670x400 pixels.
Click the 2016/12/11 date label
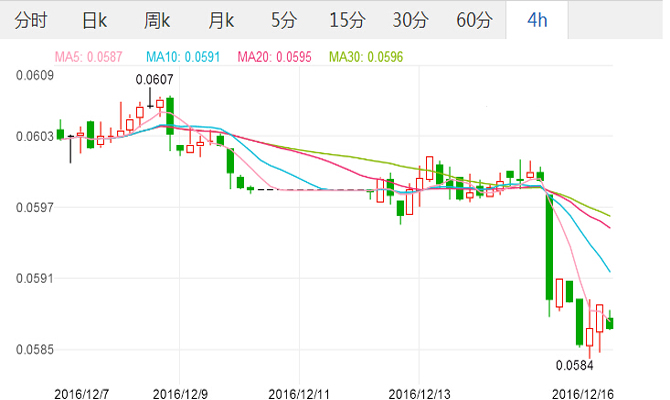(299, 394)
